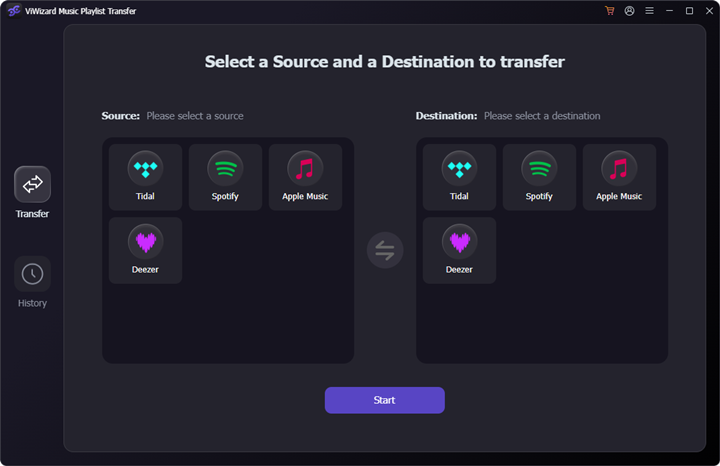Viewport: 720px width, 466px height.
Task: Open the shopping cart purchase icon
Action: tap(609, 11)
